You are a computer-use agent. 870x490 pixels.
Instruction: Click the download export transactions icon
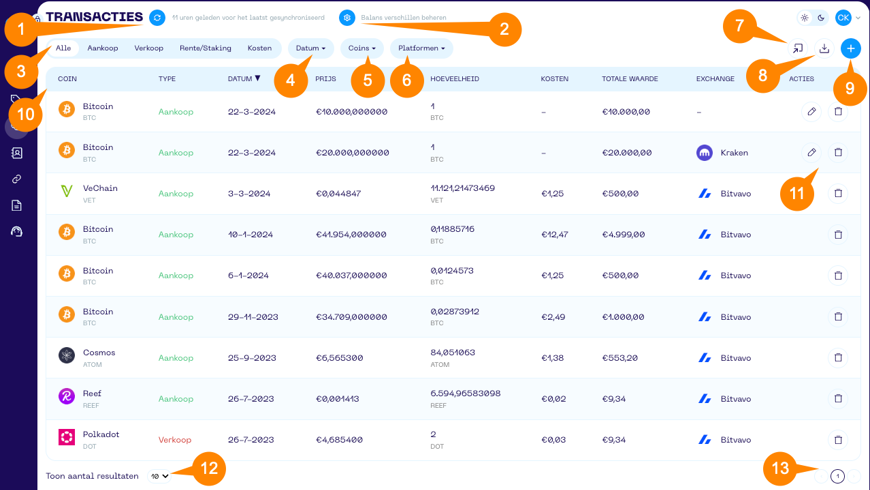coord(824,48)
